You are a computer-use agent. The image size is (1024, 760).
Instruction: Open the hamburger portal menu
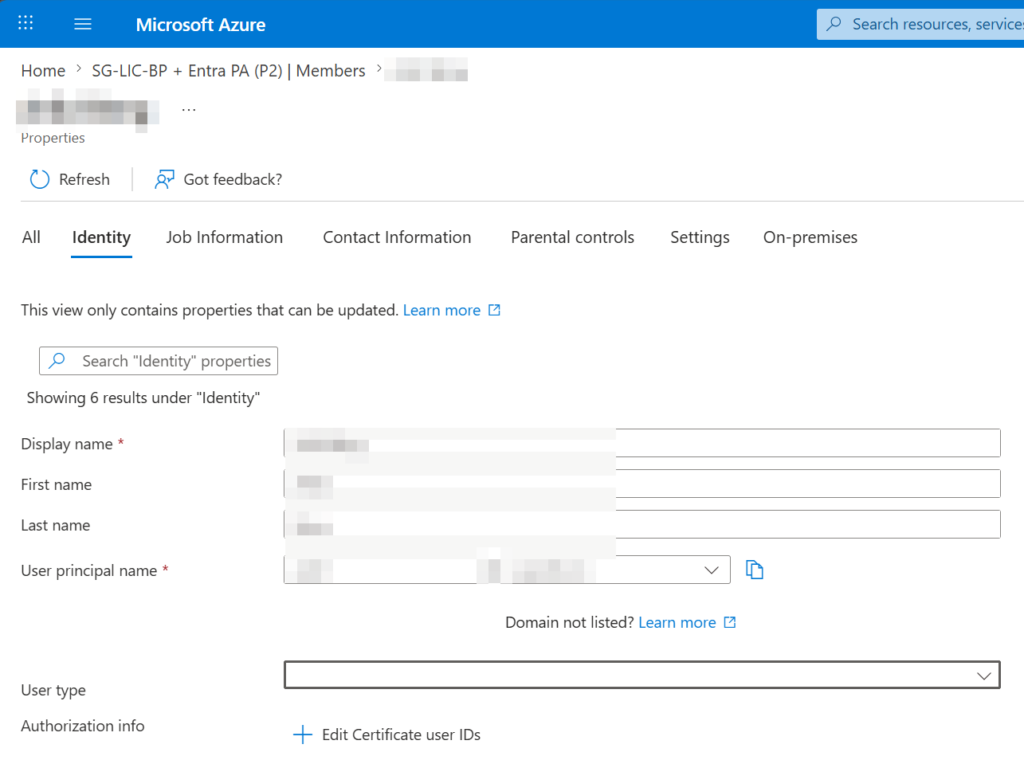[82, 24]
